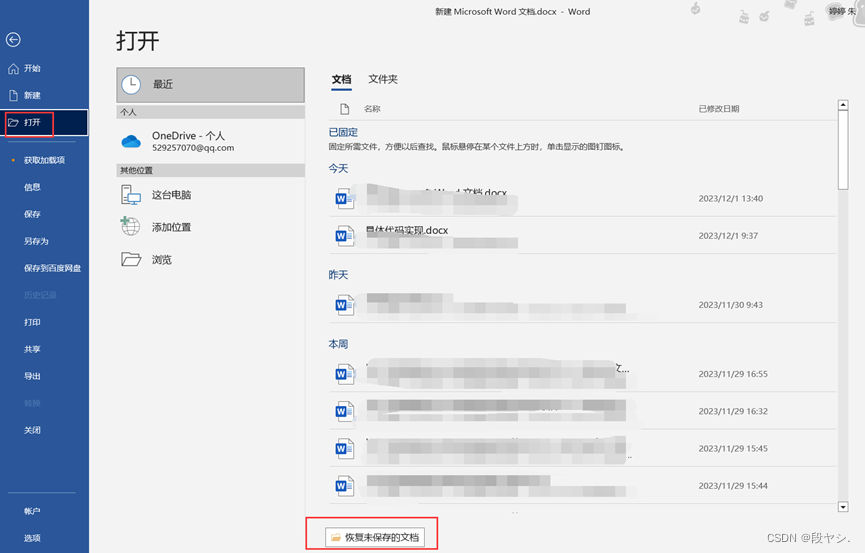Open Get Add-ins (获取加载项)
Viewport: 865px width, 553px height.
coord(44,160)
